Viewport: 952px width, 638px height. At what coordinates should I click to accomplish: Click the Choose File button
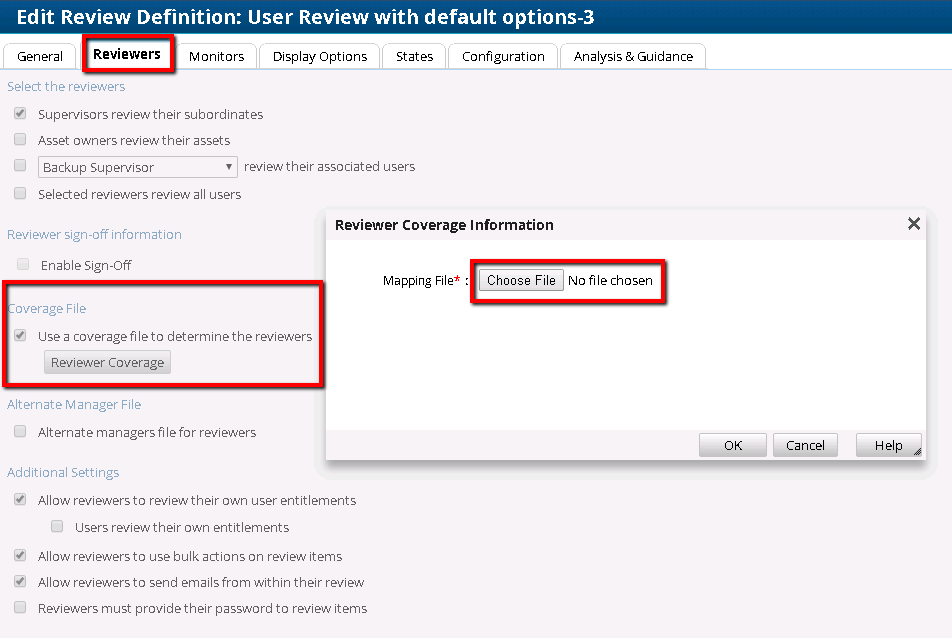pyautogui.click(x=521, y=281)
